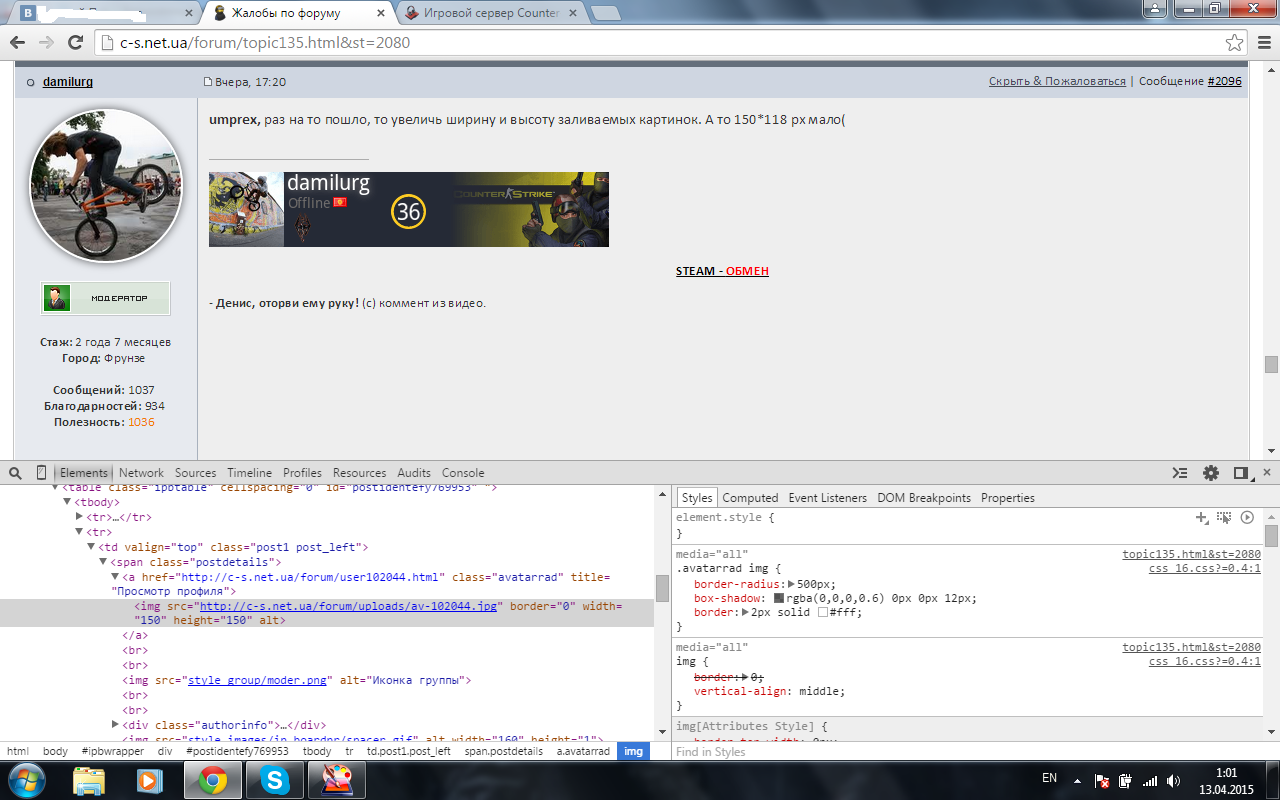
Task: Toggle element state pin icon in Styles
Action: [1224, 517]
